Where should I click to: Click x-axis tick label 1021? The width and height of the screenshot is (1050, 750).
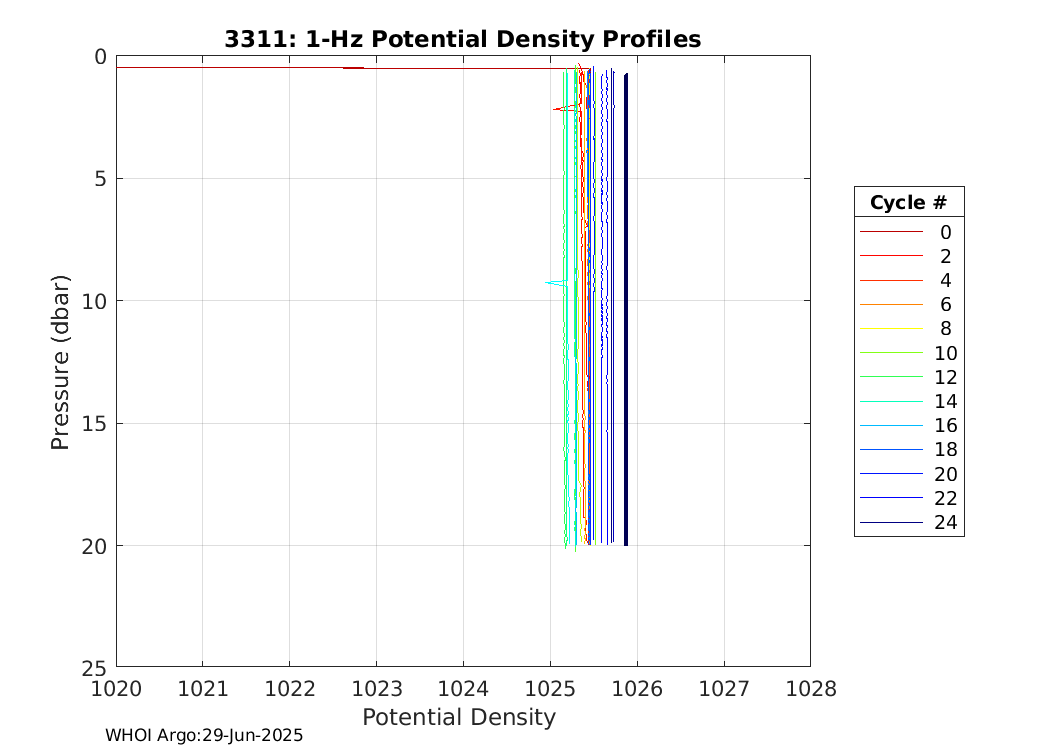coord(203,688)
